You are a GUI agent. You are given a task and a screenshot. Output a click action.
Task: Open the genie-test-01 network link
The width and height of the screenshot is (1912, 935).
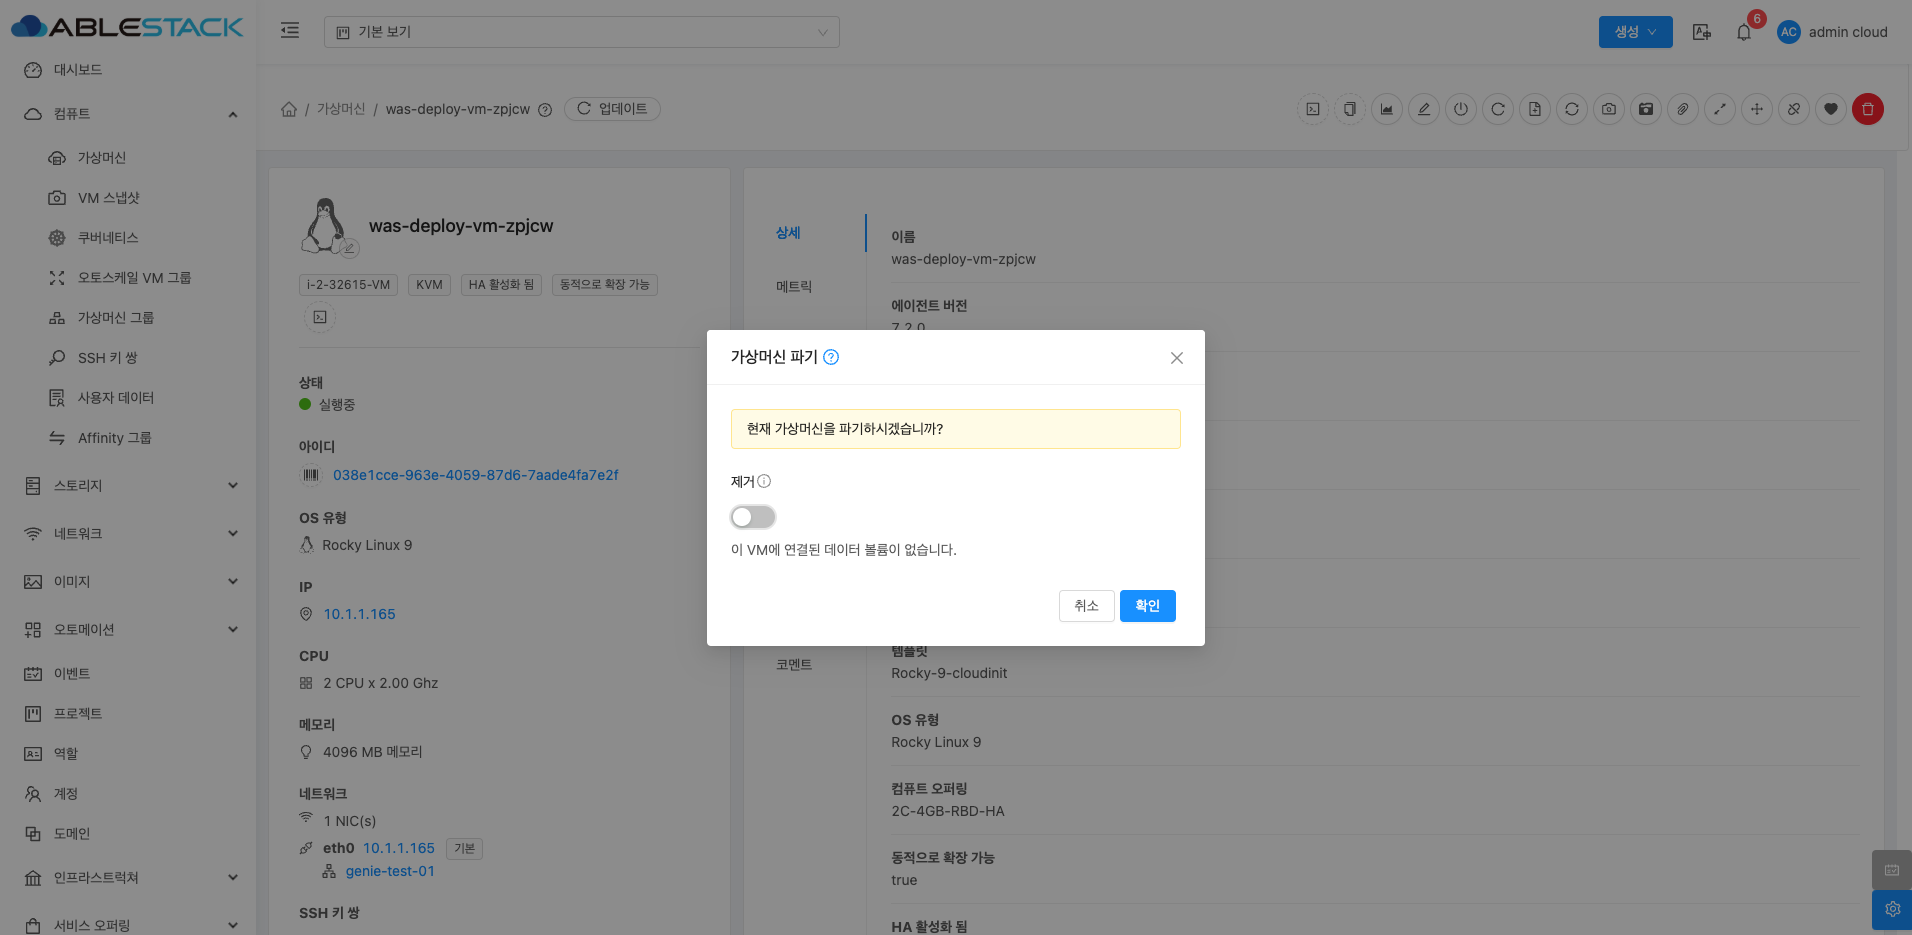coord(390,872)
